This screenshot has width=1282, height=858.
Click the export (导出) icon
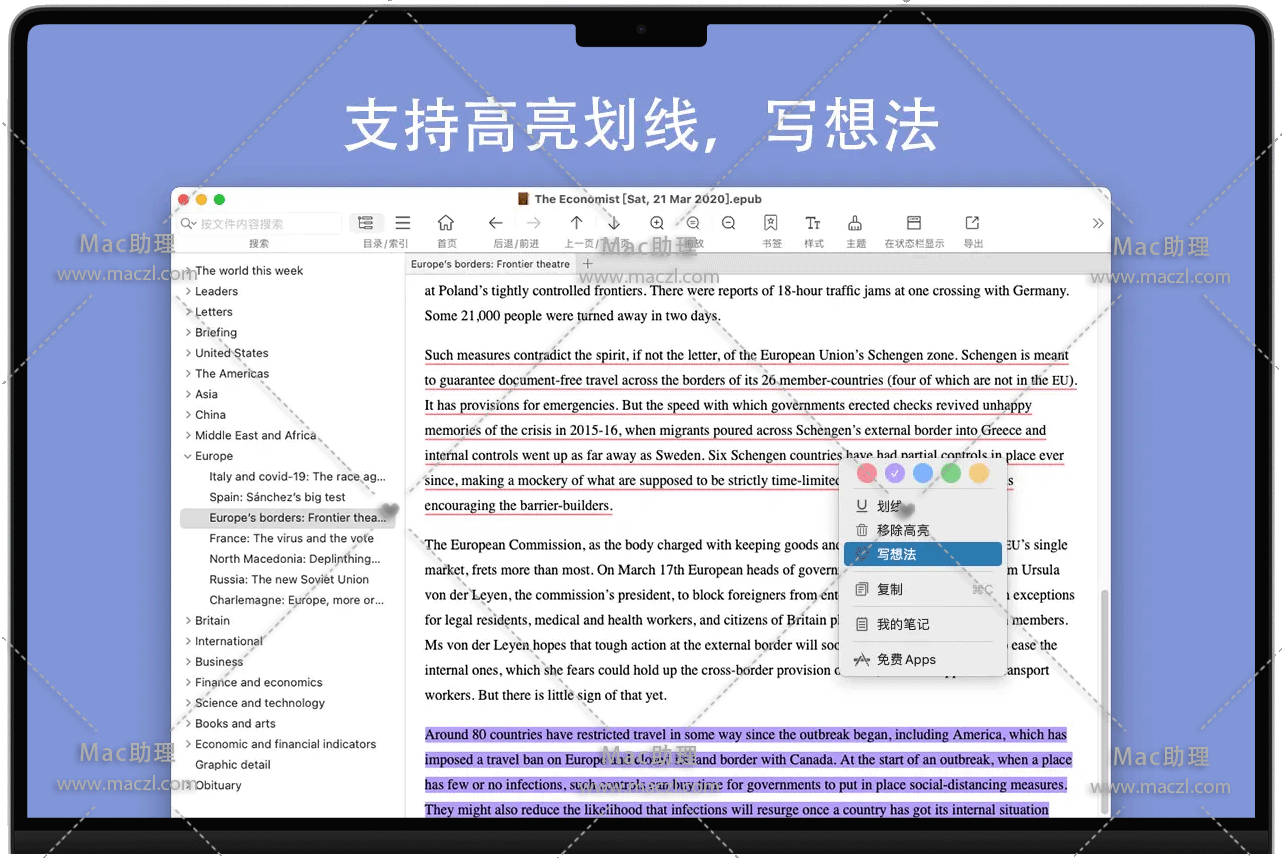(972, 223)
